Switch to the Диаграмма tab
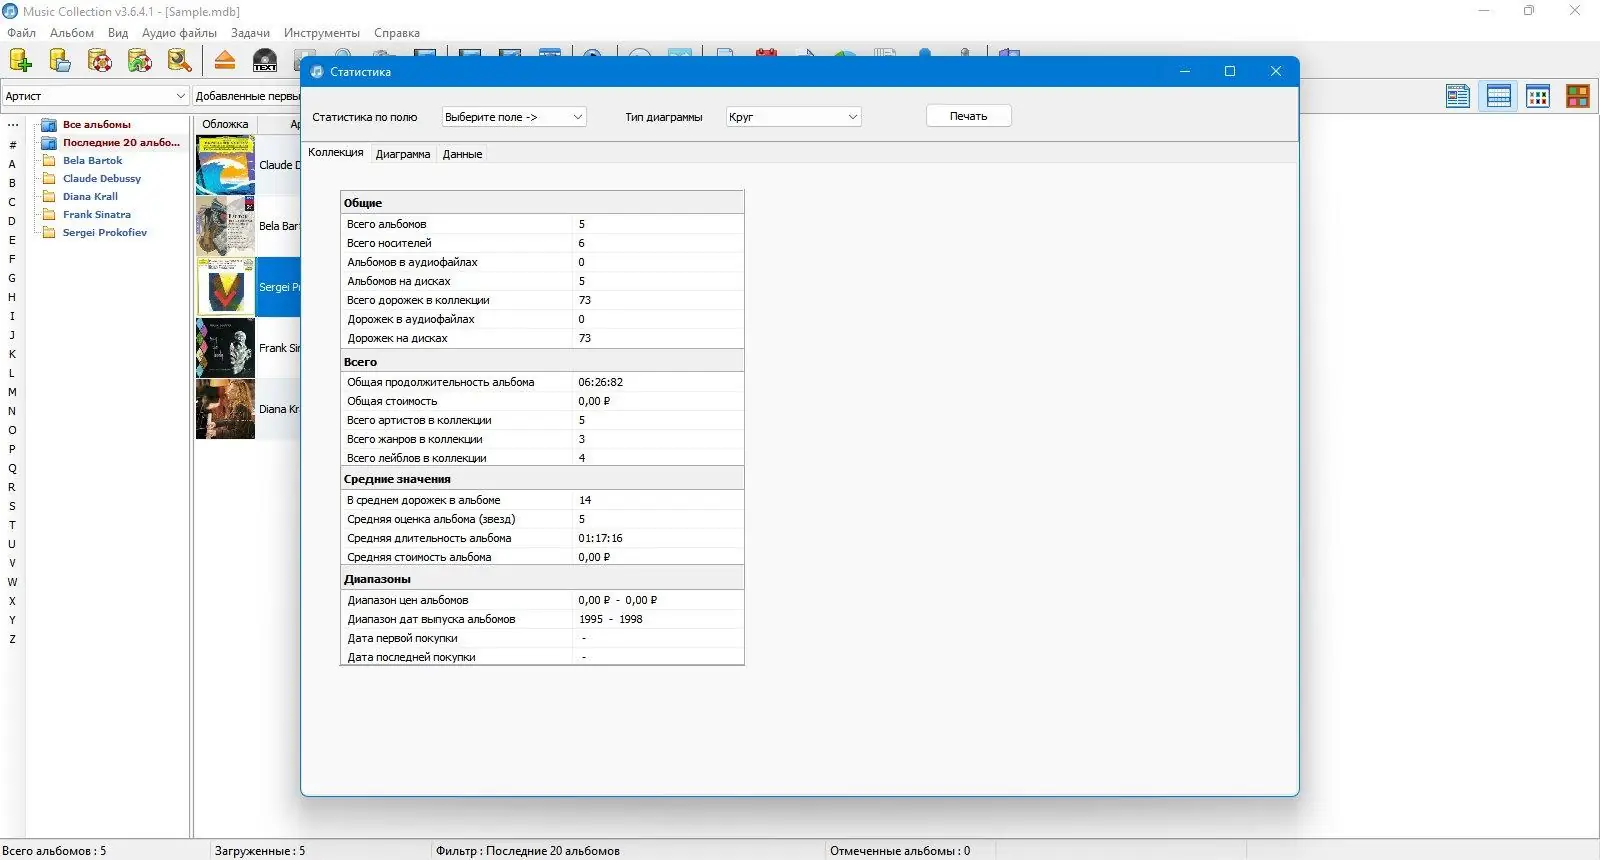This screenshot has height=860, width=1600. [403, 154]
